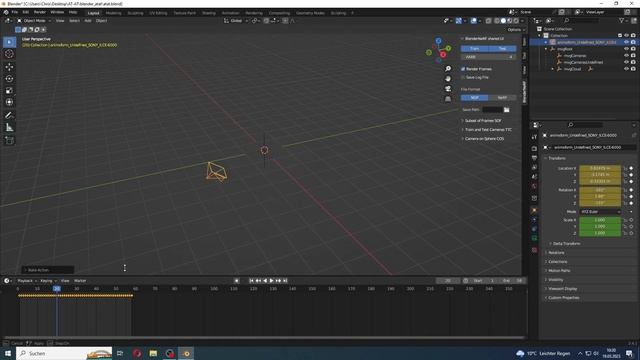Open the Options button in viewport header
This screenshot has width=640, height=360.
coord(516,30)
